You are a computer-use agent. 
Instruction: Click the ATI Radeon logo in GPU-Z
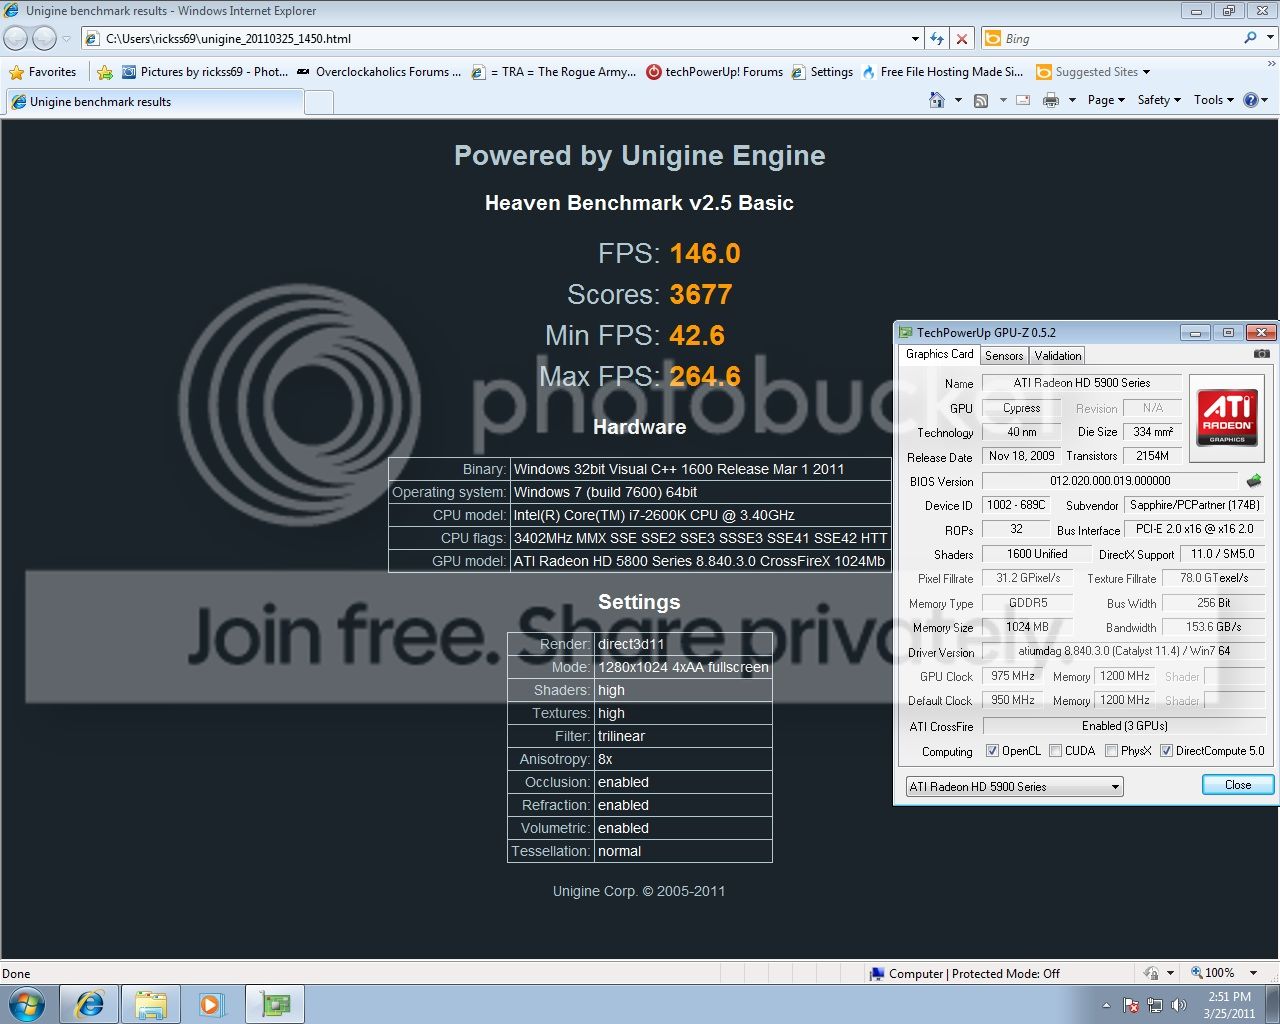pos(1227,418)
